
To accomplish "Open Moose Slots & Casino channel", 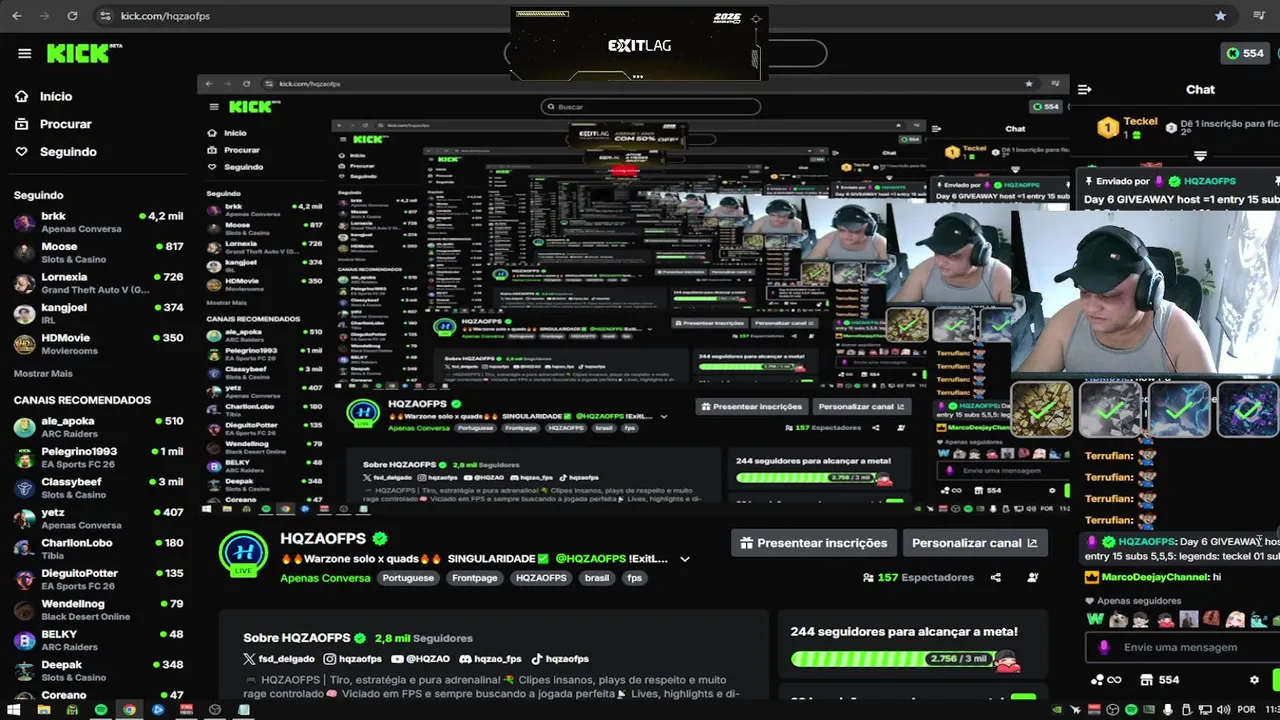I will coord(98,252).
